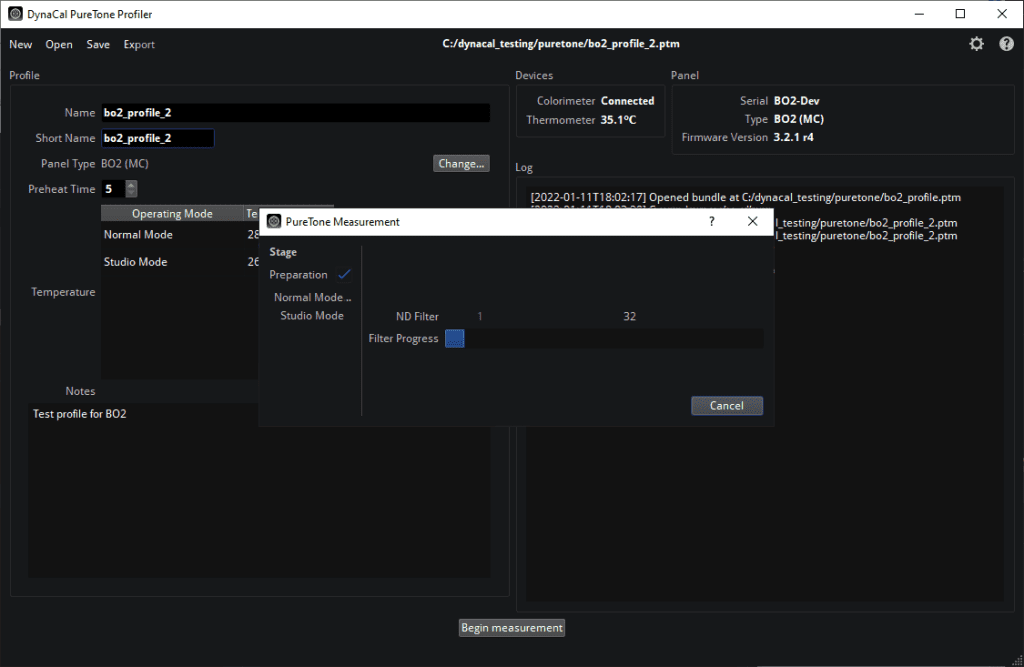Select the Preparation stage
This screenshot has width=1024, height=667.
[298, 275]
